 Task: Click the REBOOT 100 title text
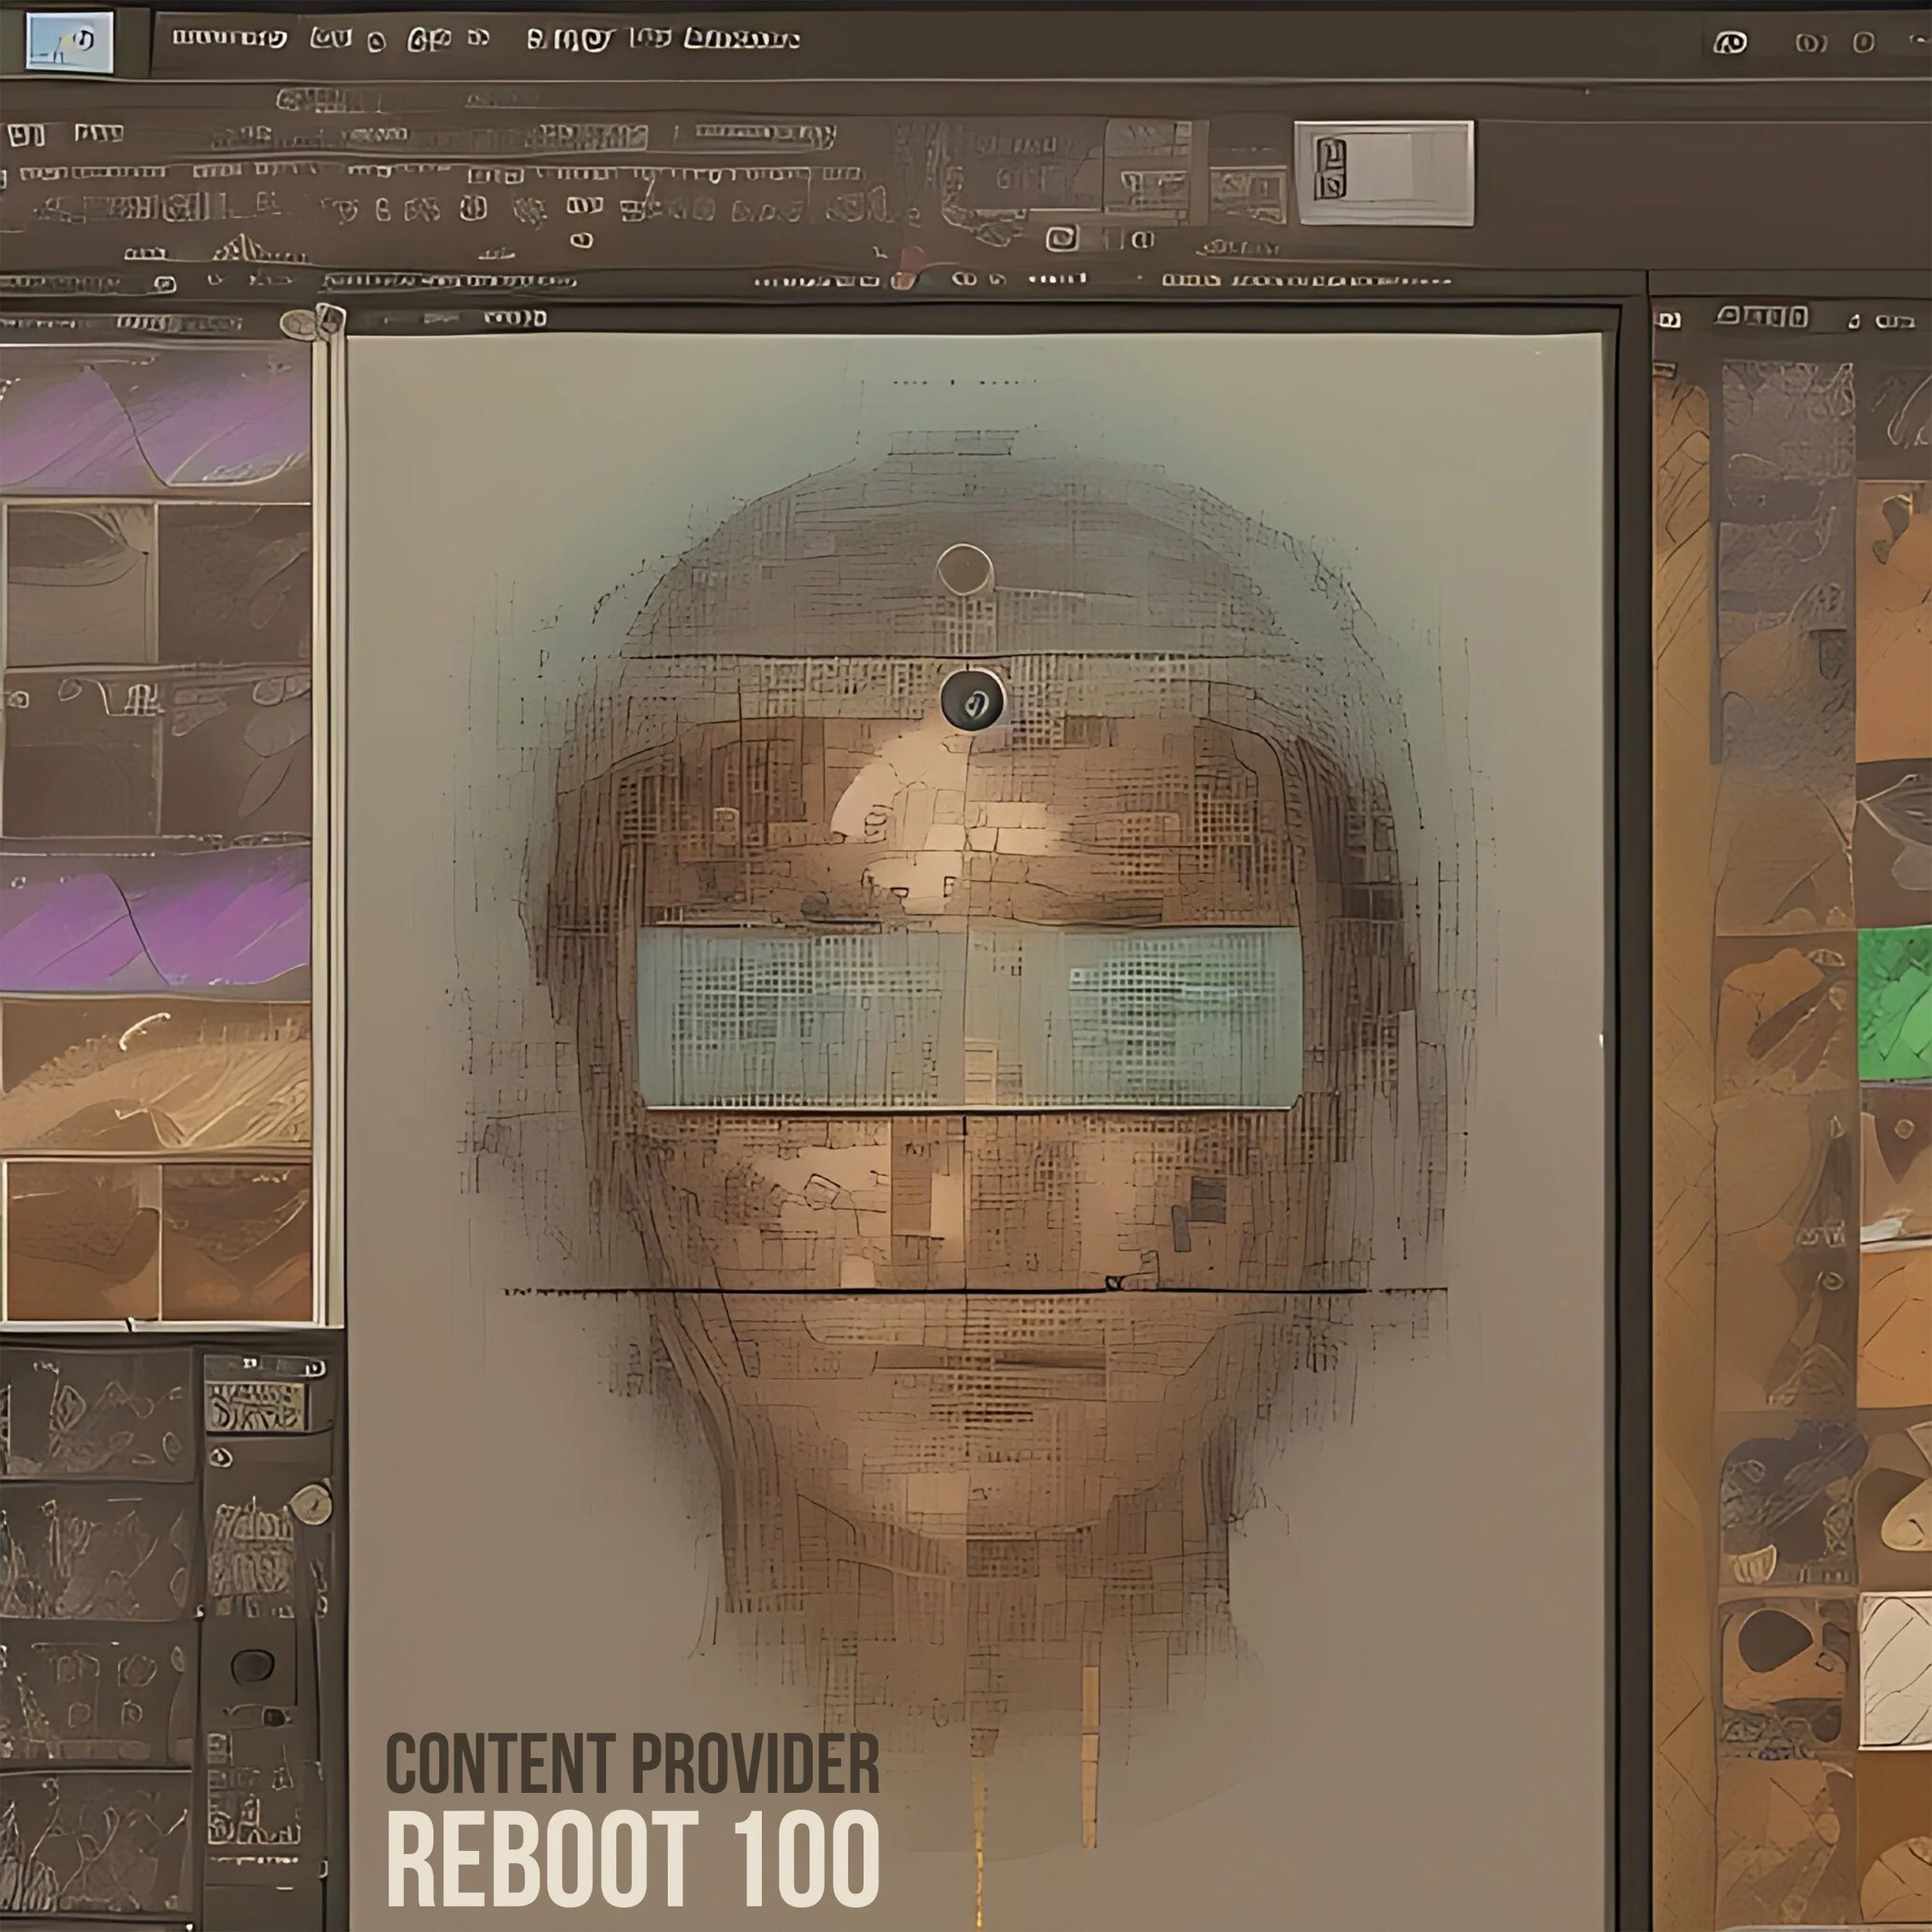632,1860
